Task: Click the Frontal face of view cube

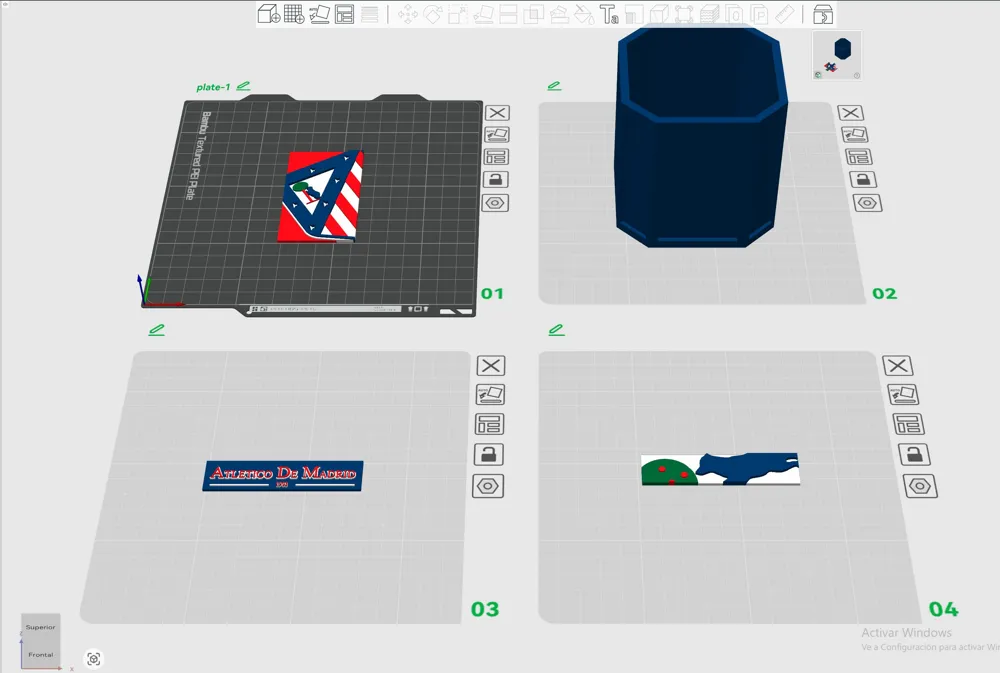Action: [40, 655]
